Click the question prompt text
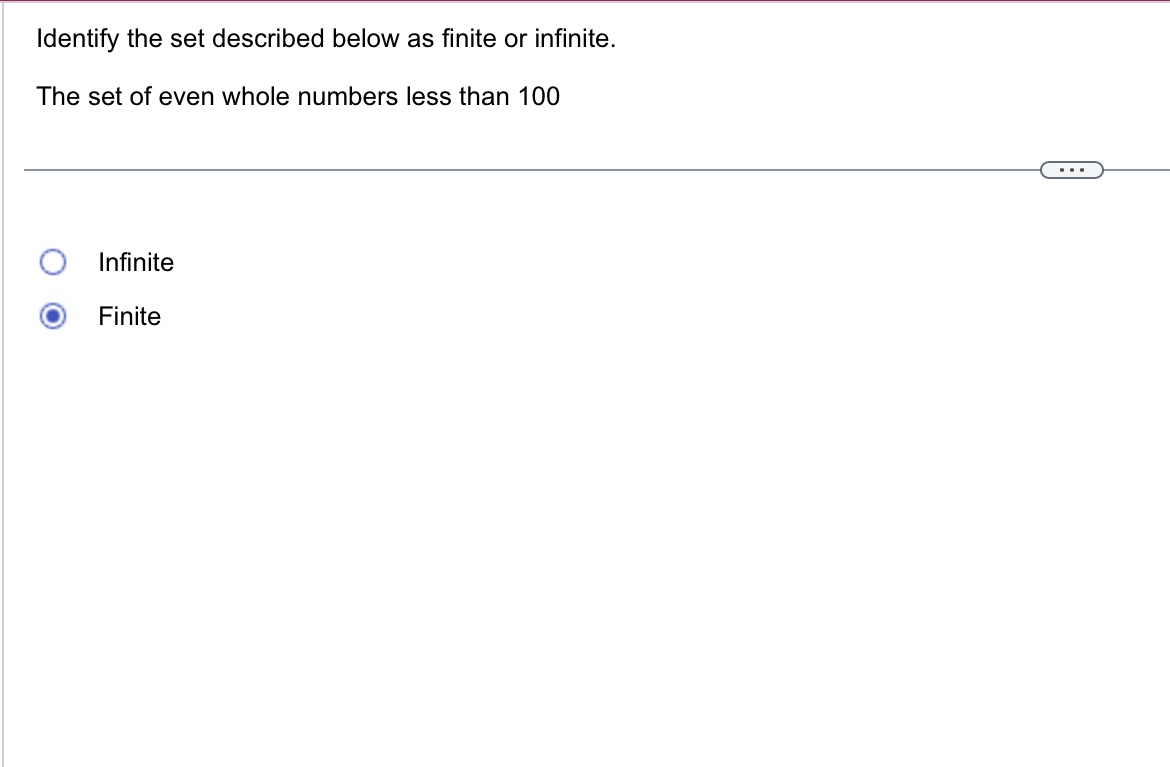Screen dimensions: 1170x767 [x=325, y=38]
